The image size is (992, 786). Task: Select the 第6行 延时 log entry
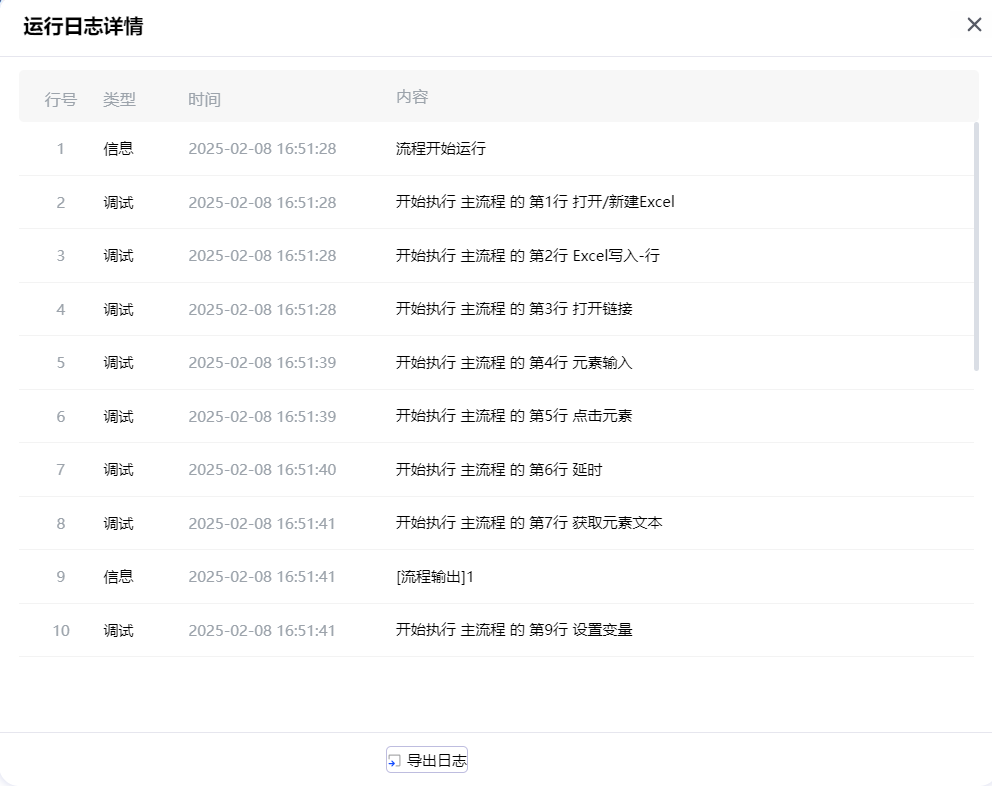[499, 470]
